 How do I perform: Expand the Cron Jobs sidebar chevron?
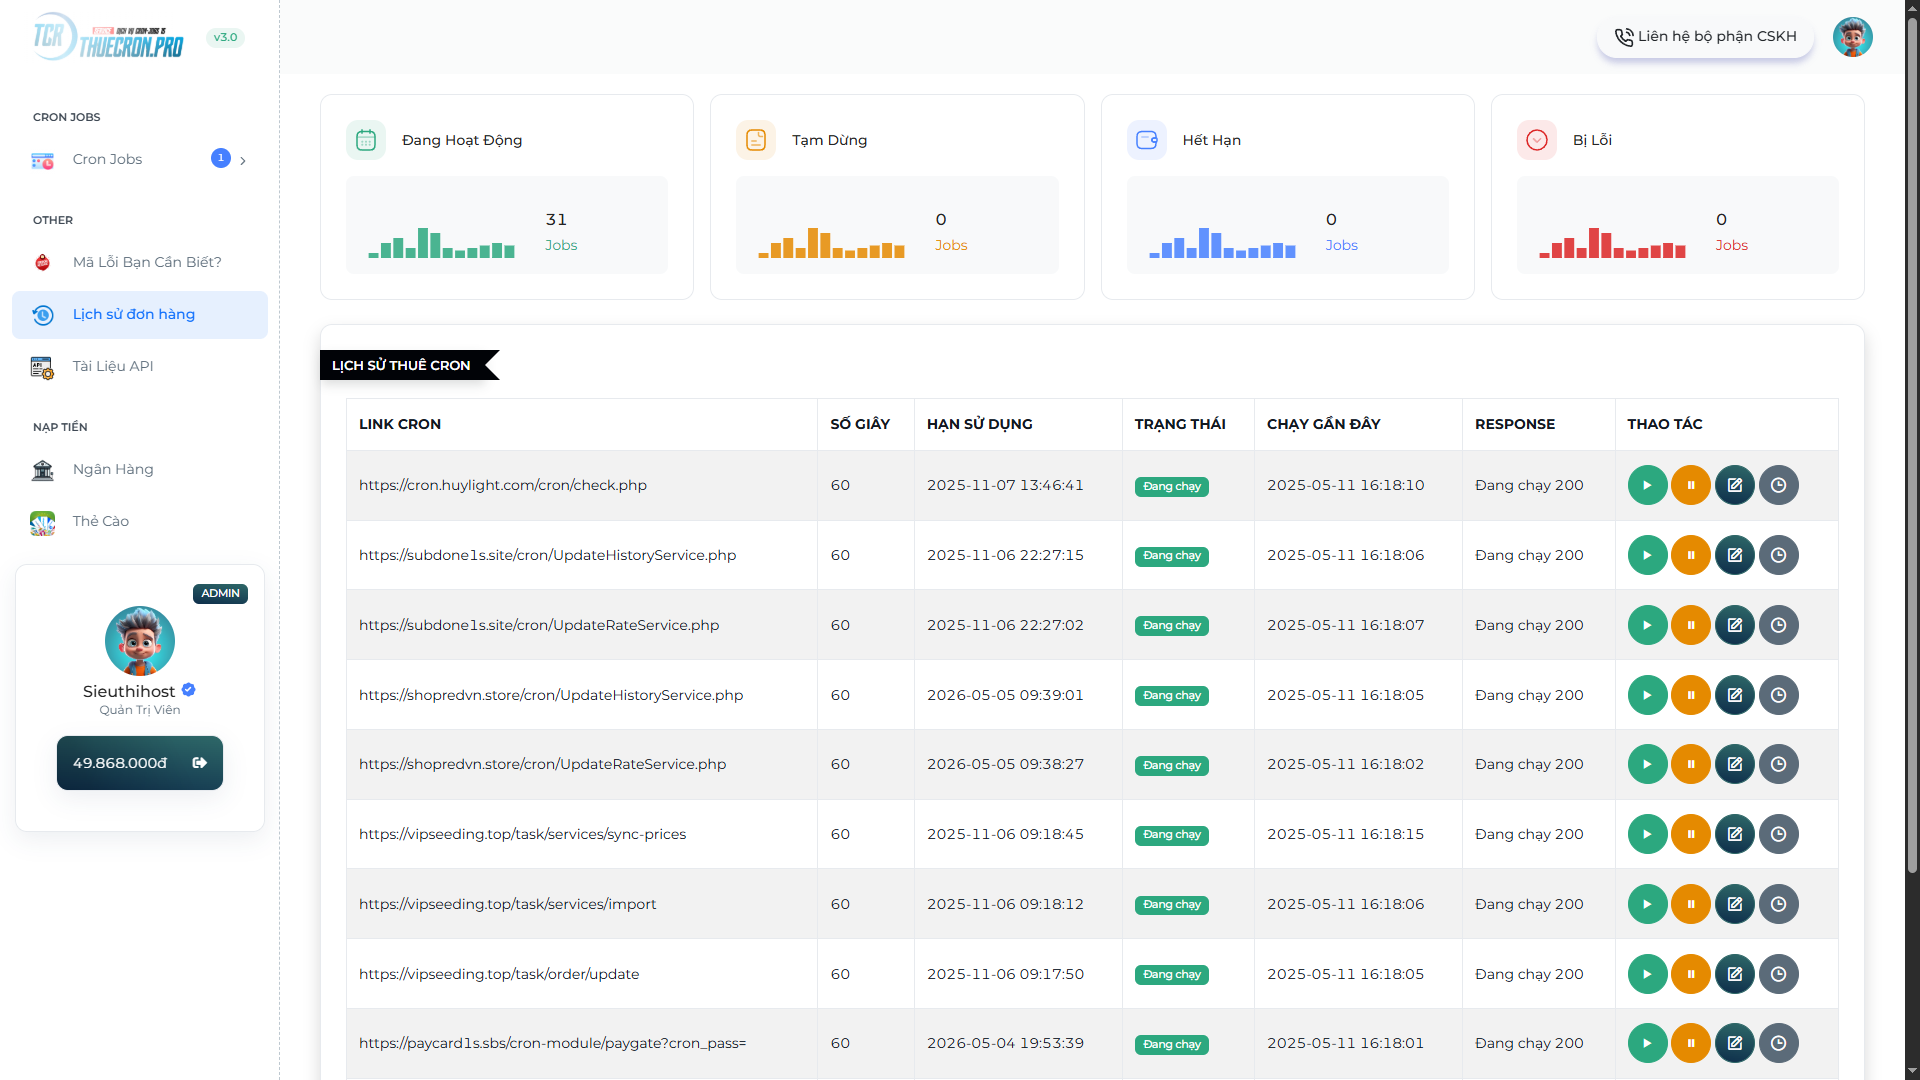tap(242, 159)
